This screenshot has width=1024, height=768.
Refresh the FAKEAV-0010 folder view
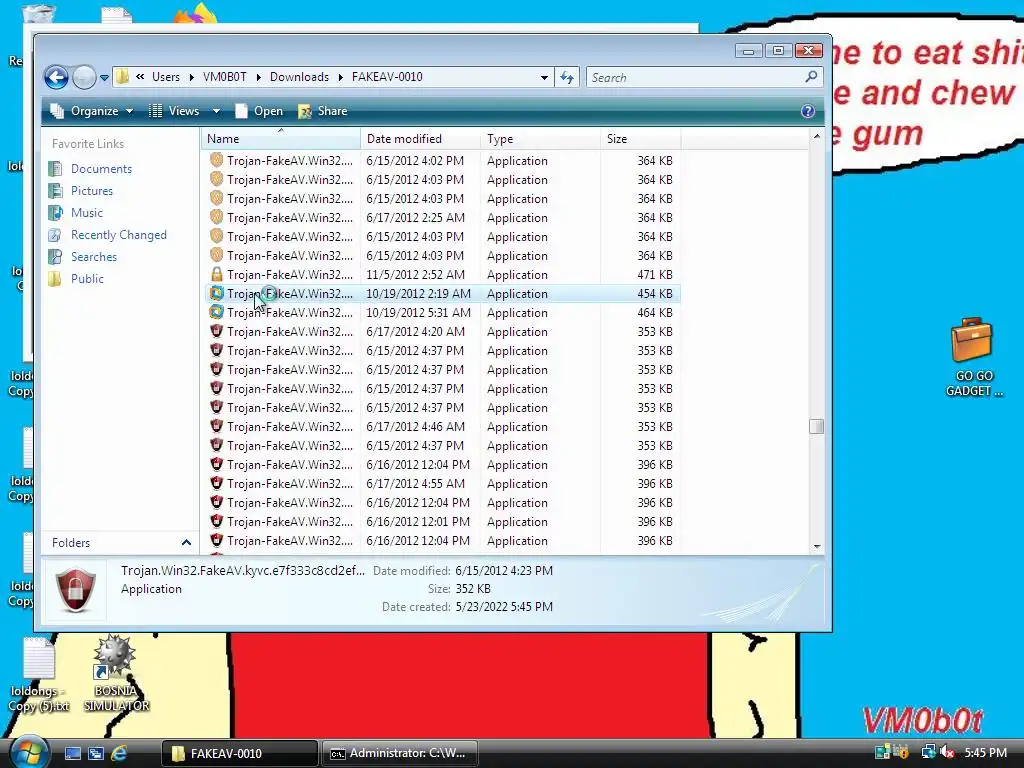[x=567, y=77]
